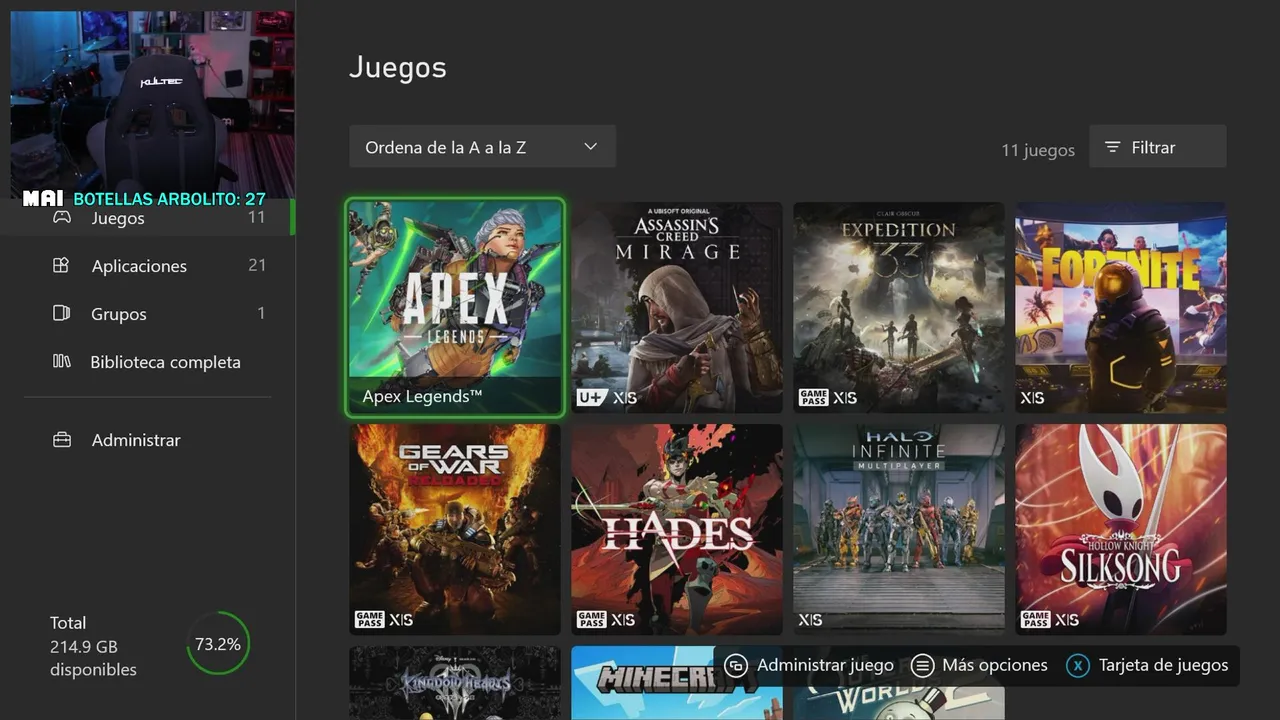Click the Ubisoft+ badge on Assassin's Creed Mirage
The width and height of the screenshot is (1280, 720).
point(591,398)
